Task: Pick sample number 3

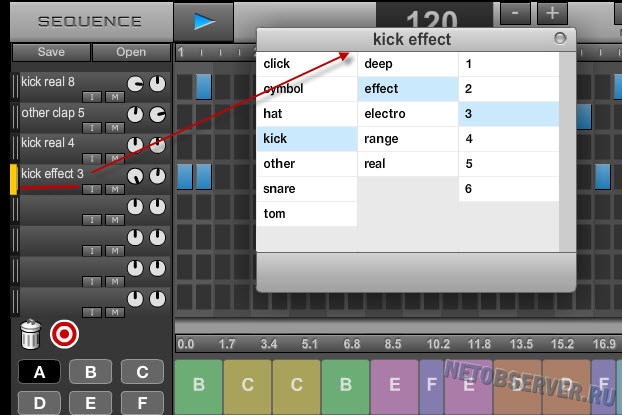Action: (509, 114)
